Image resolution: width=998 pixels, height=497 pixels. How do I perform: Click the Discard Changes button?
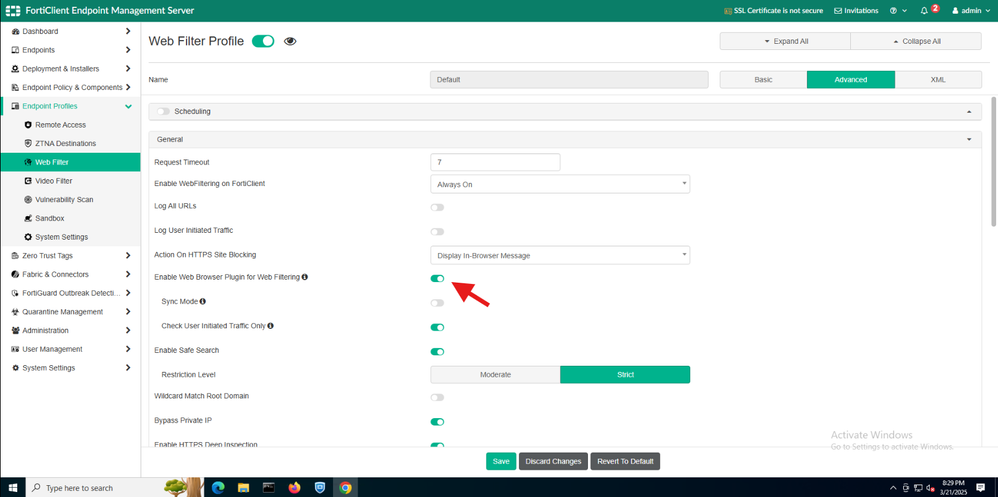553,461
